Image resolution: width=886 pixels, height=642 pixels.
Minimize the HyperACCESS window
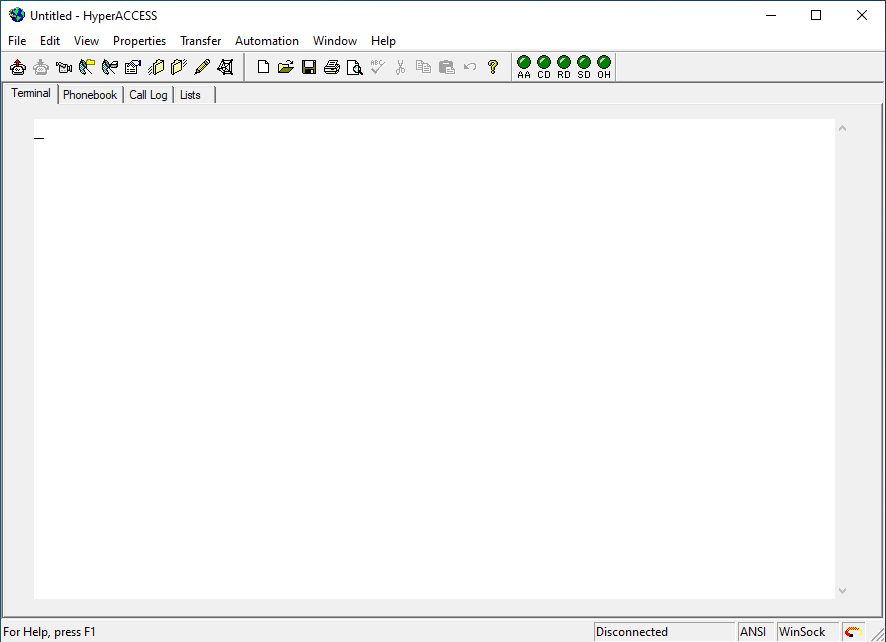pos(771,15)
